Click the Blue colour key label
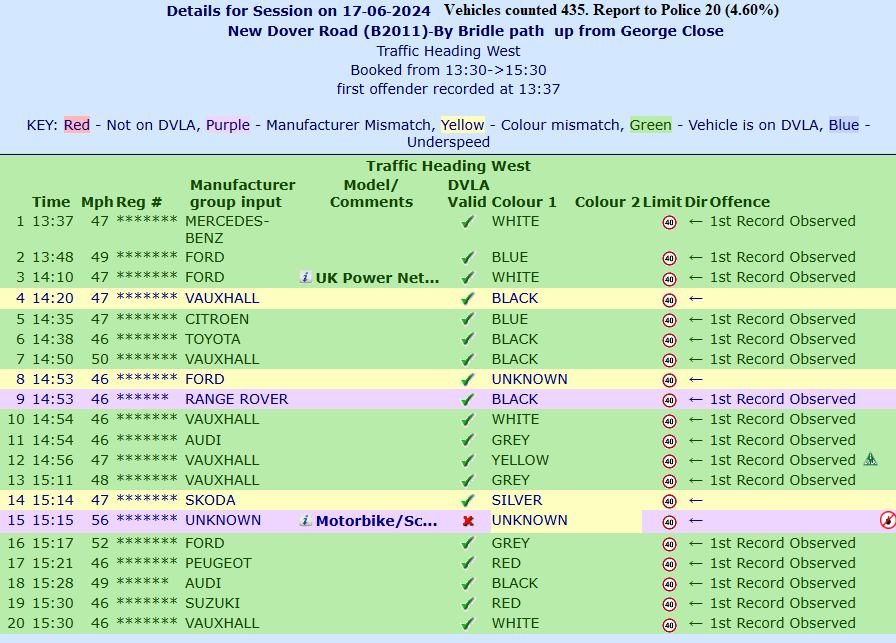 point(843,125)
